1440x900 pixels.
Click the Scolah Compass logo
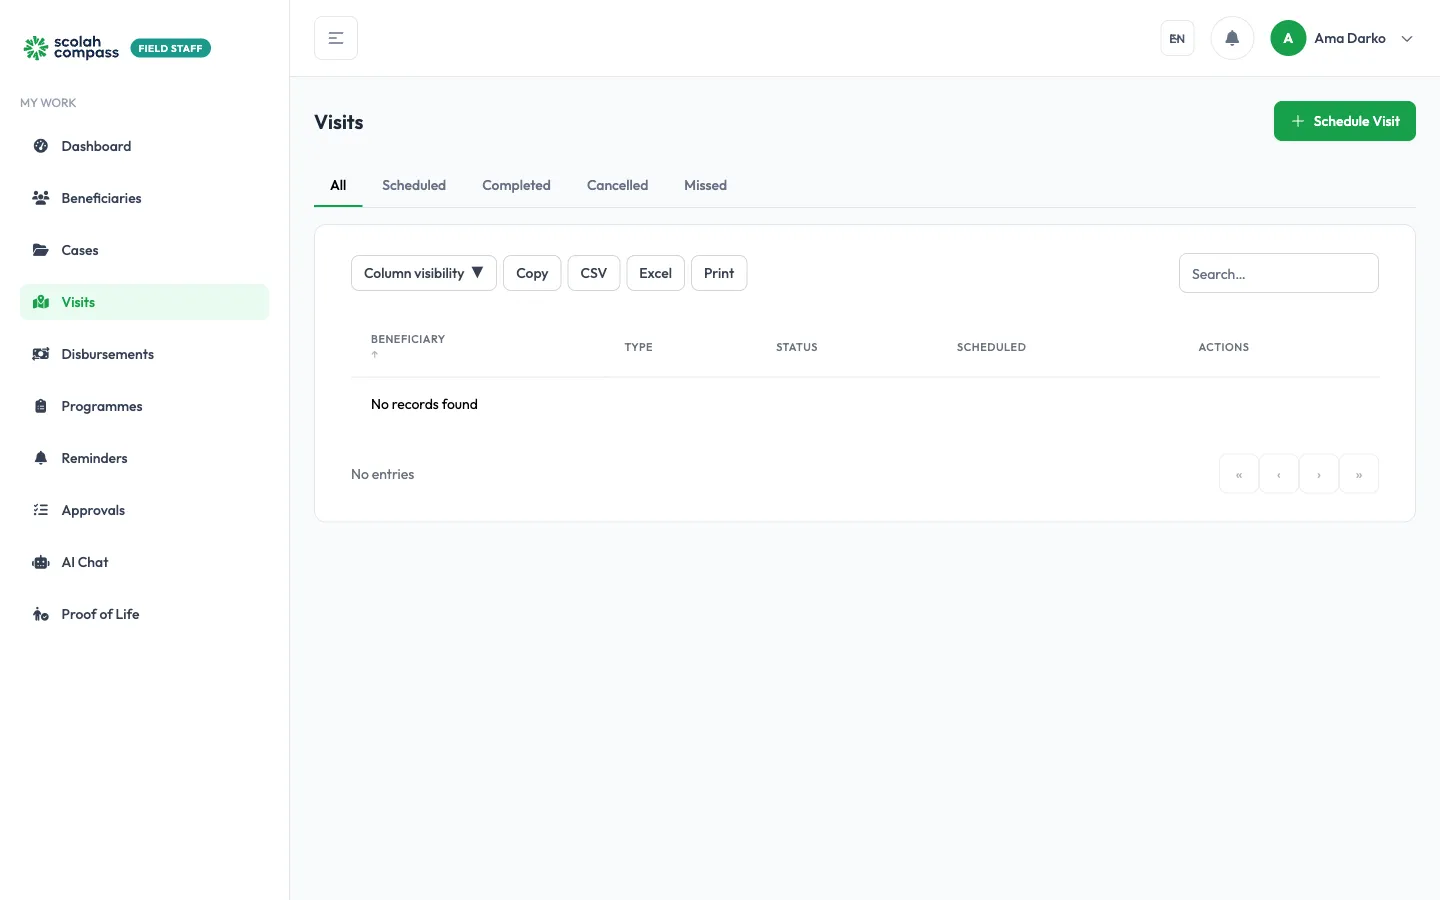pyautogui.click(x=71, y=48)
